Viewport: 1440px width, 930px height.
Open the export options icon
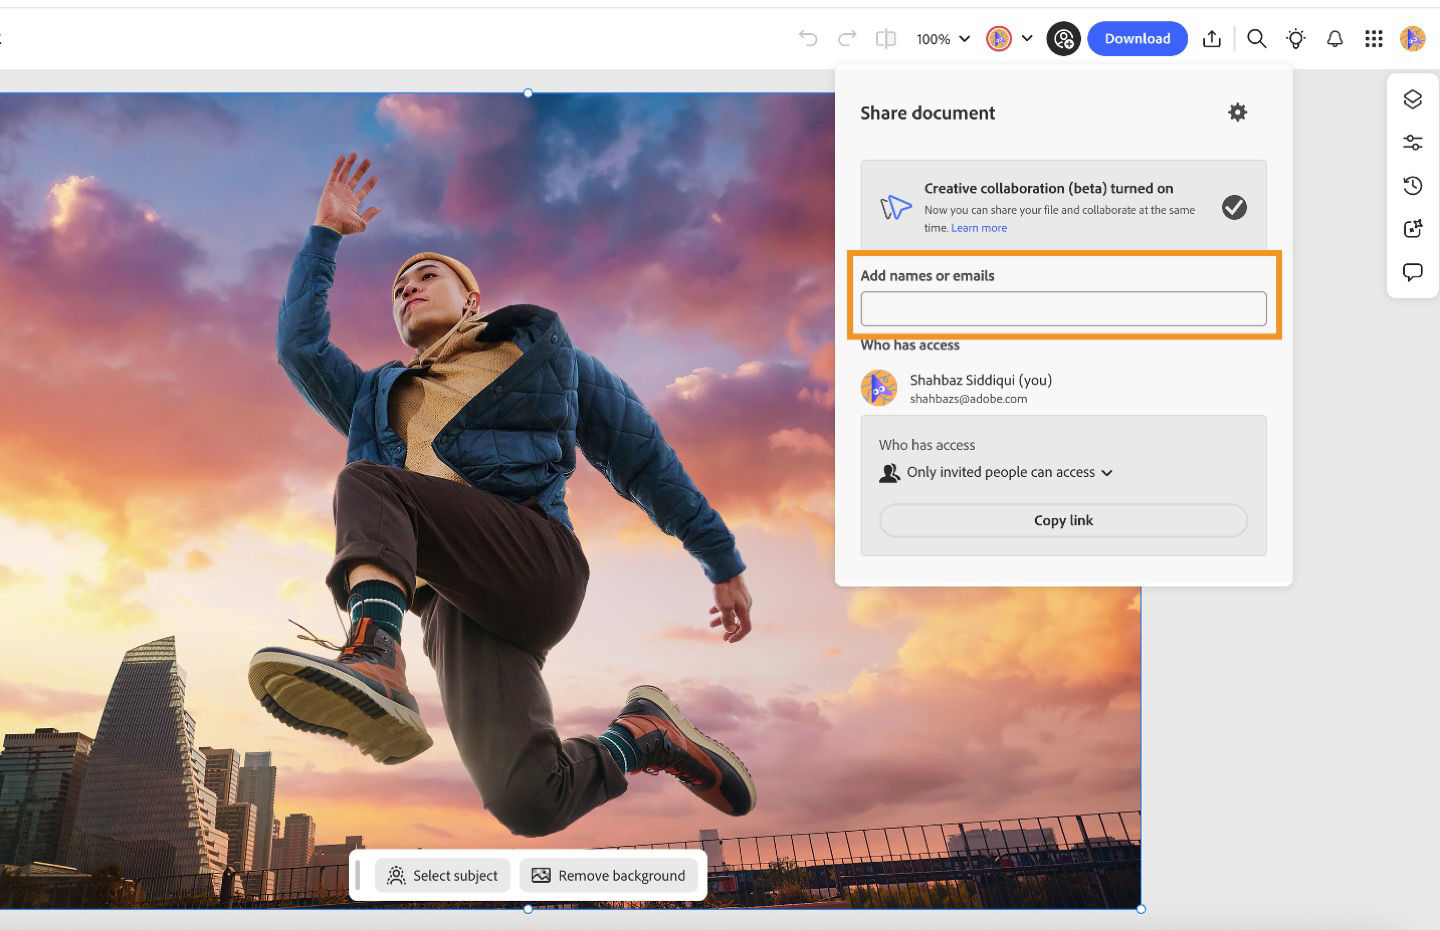pyautogui.click(x=1211, y=38)
